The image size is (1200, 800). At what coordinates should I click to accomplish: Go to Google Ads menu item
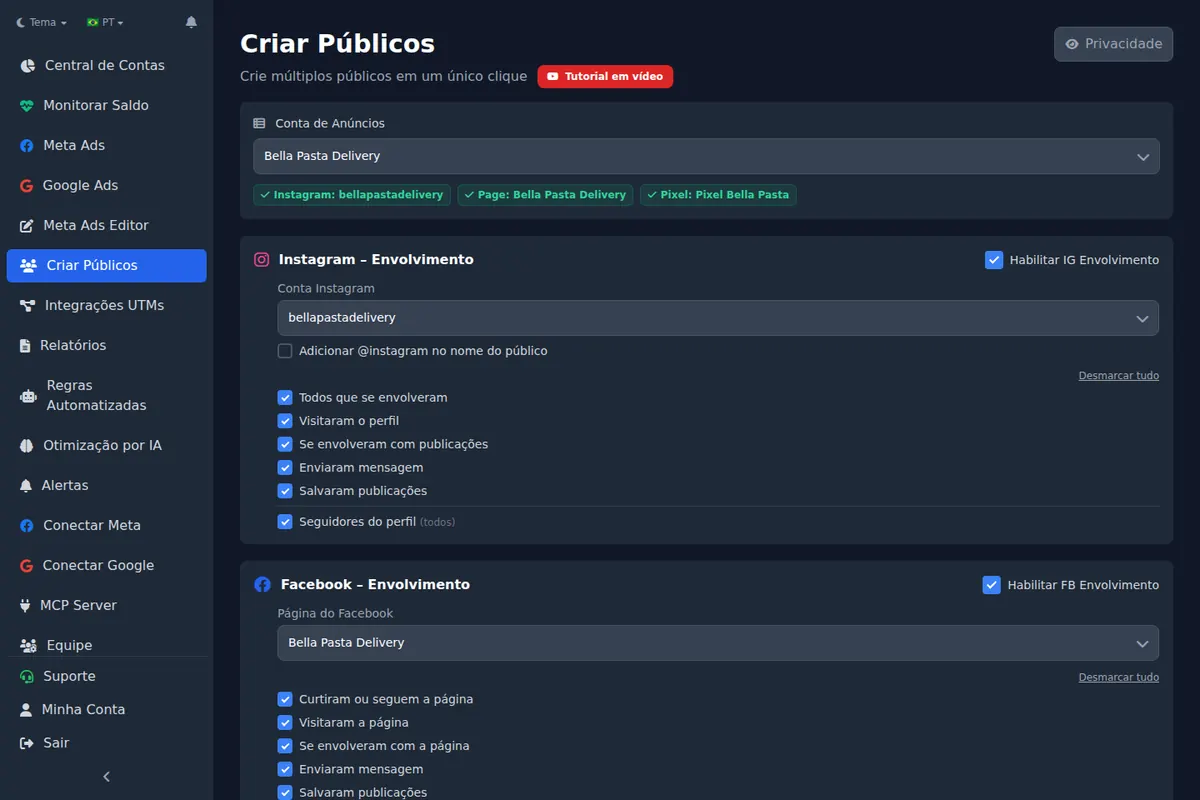(x=106, y=185)
